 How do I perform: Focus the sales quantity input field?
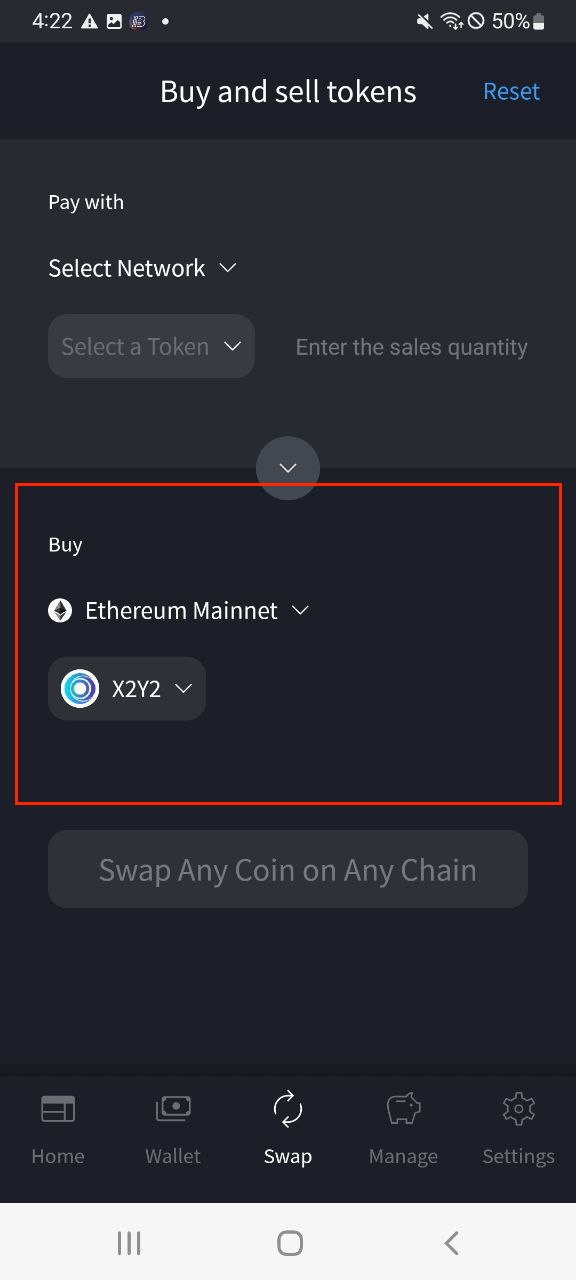[x=411, y=347]
